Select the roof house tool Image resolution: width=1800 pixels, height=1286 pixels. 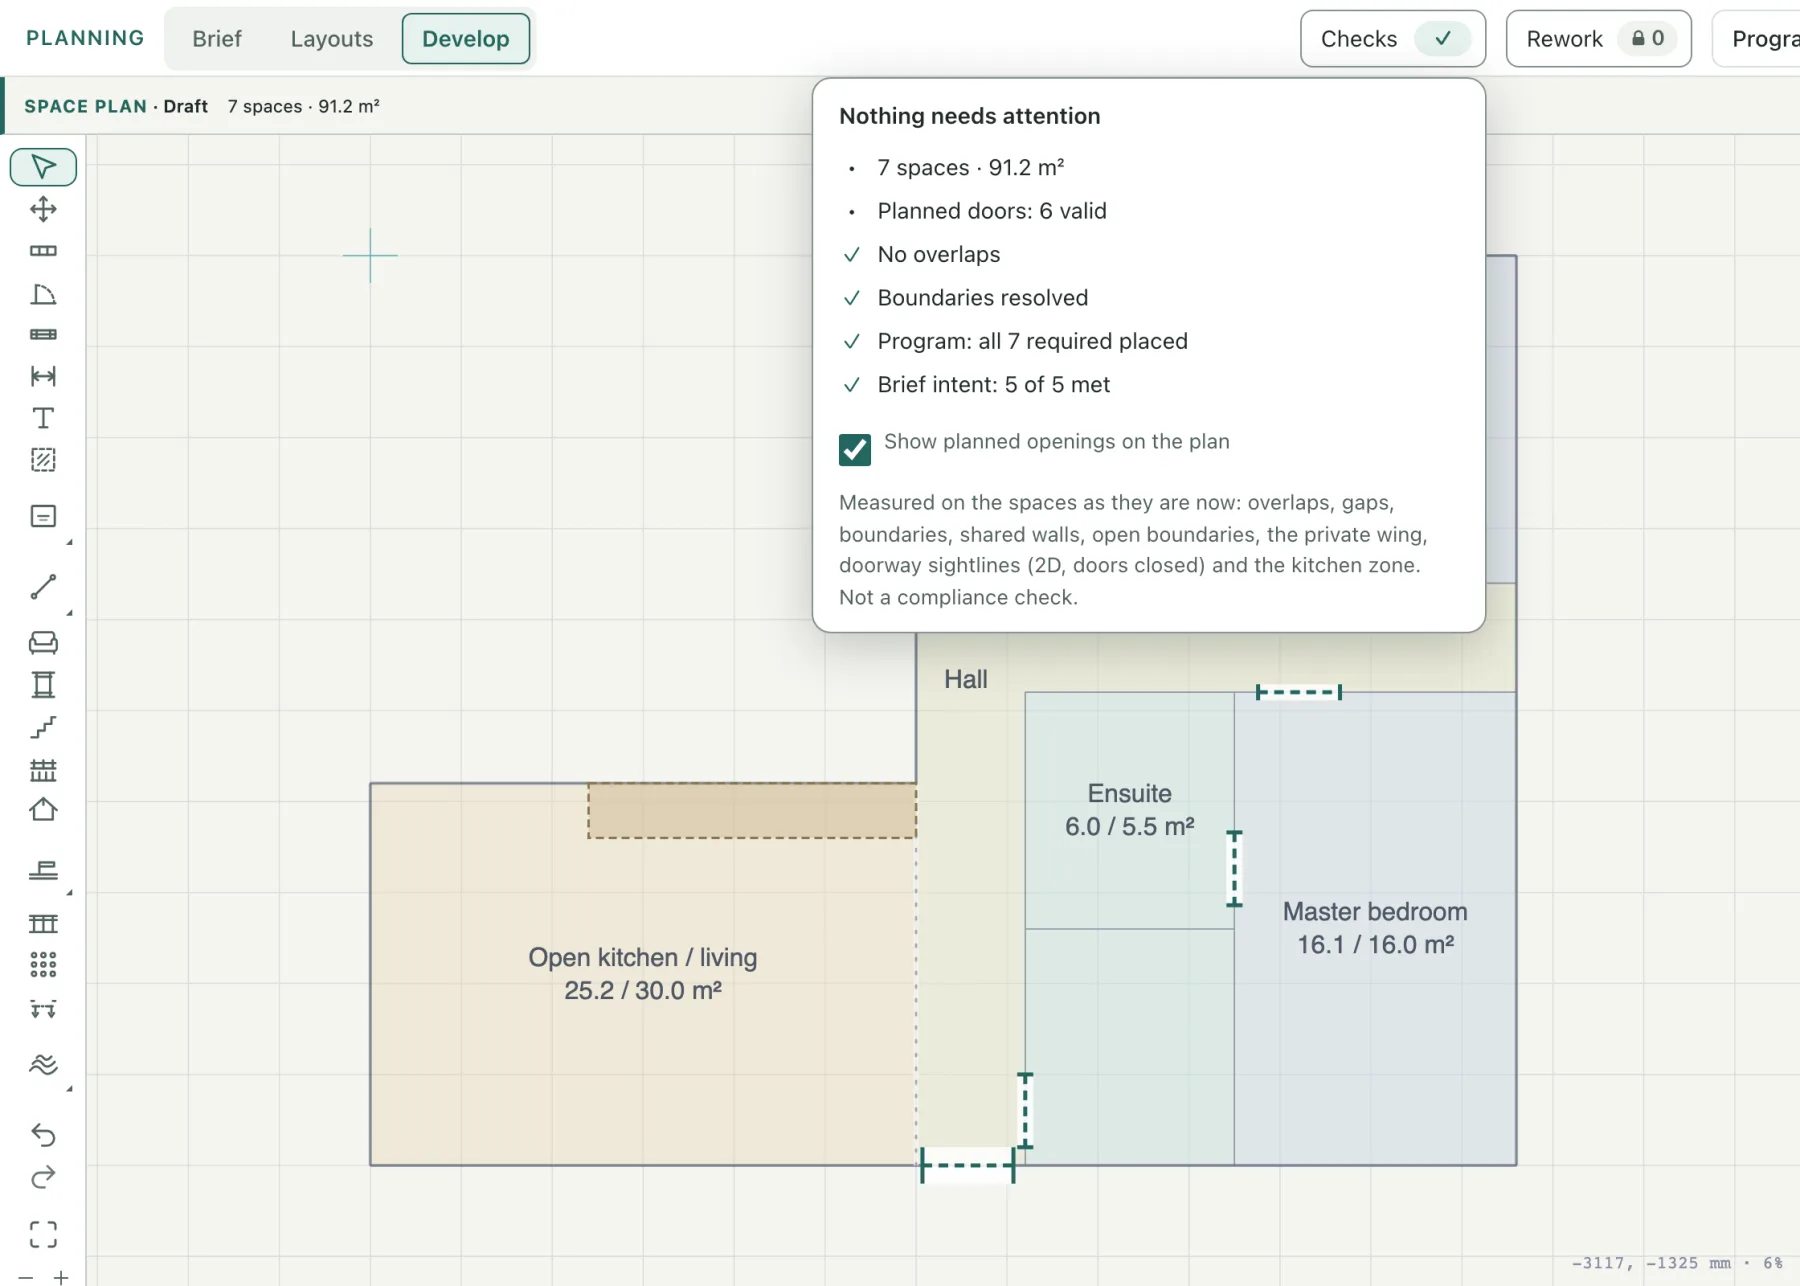[x=43, y=809]
